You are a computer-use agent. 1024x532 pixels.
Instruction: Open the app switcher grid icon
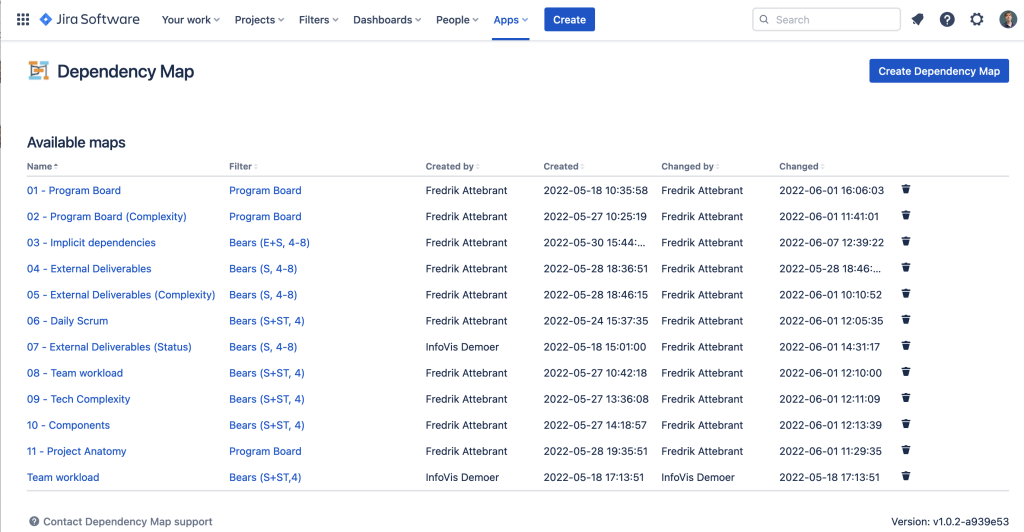(x=23, y=20)
